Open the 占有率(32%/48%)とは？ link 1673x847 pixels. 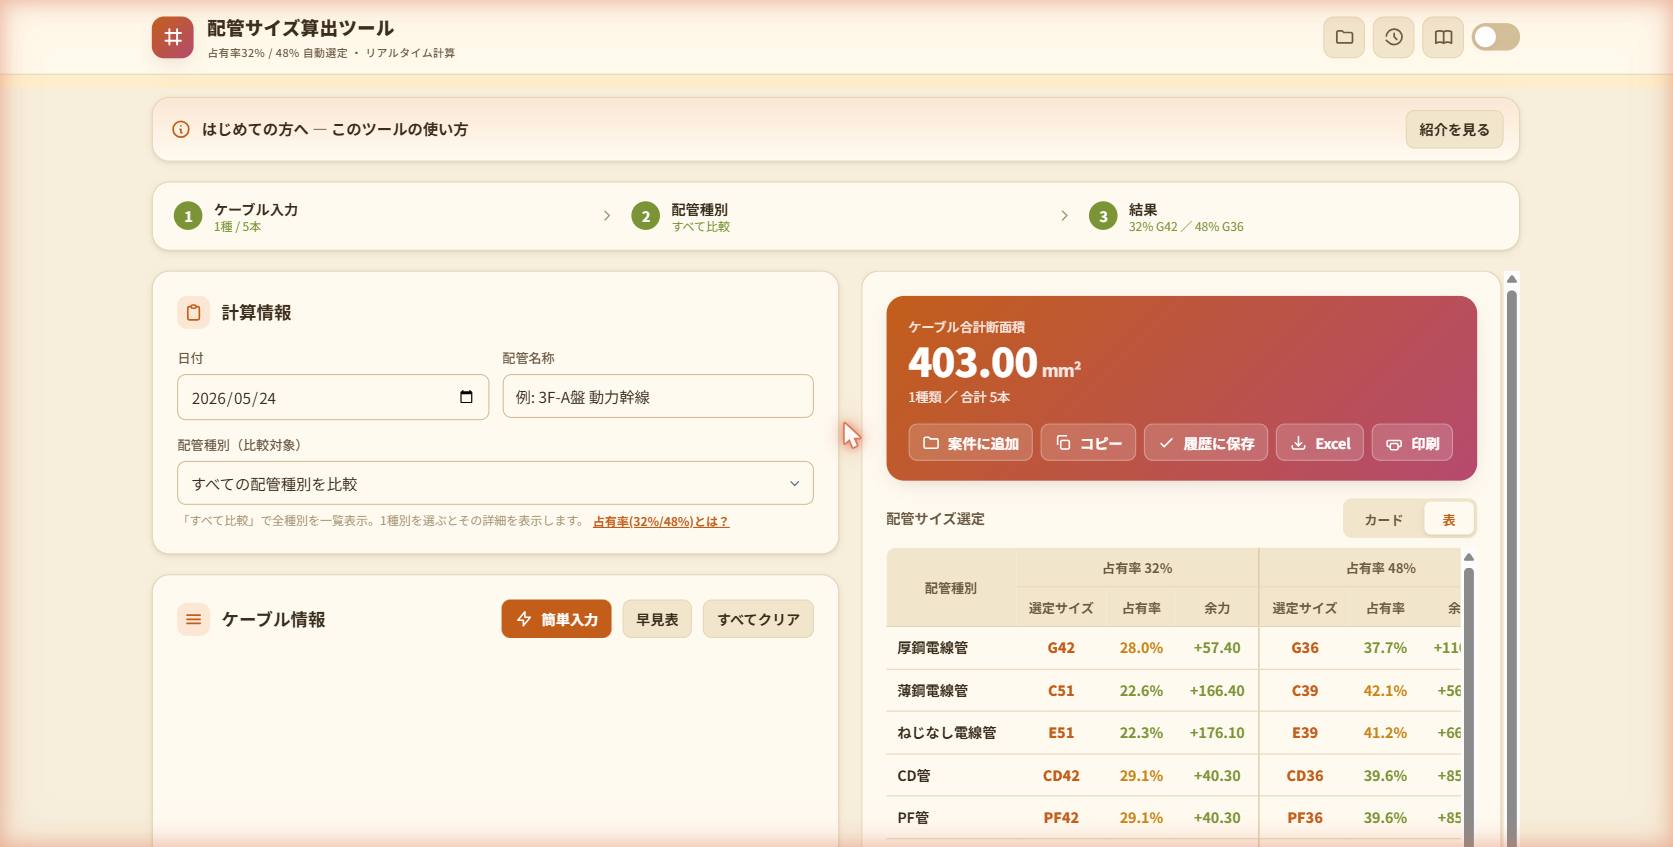[x=661, y=521]
